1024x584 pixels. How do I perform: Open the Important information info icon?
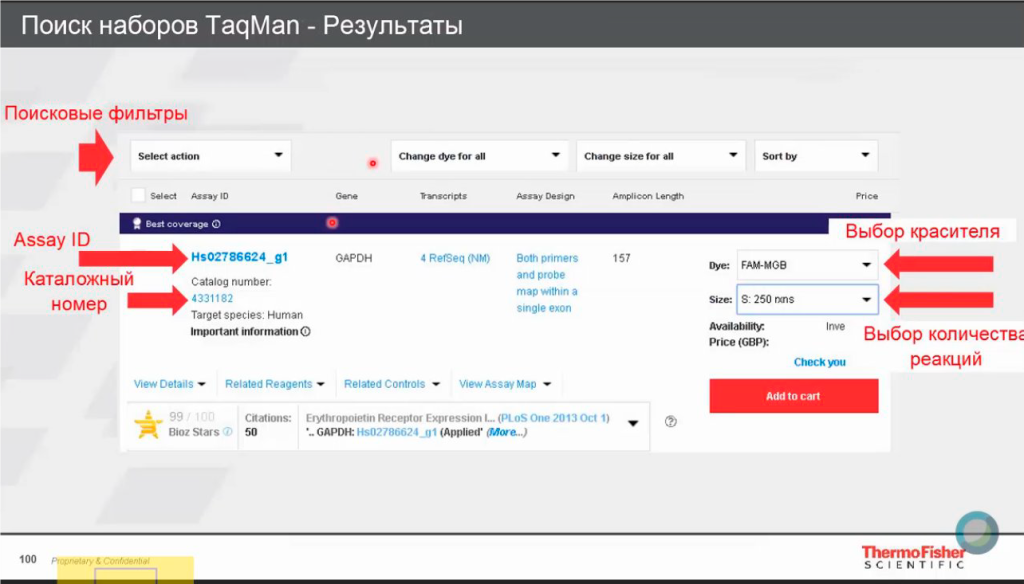(304, 330)
